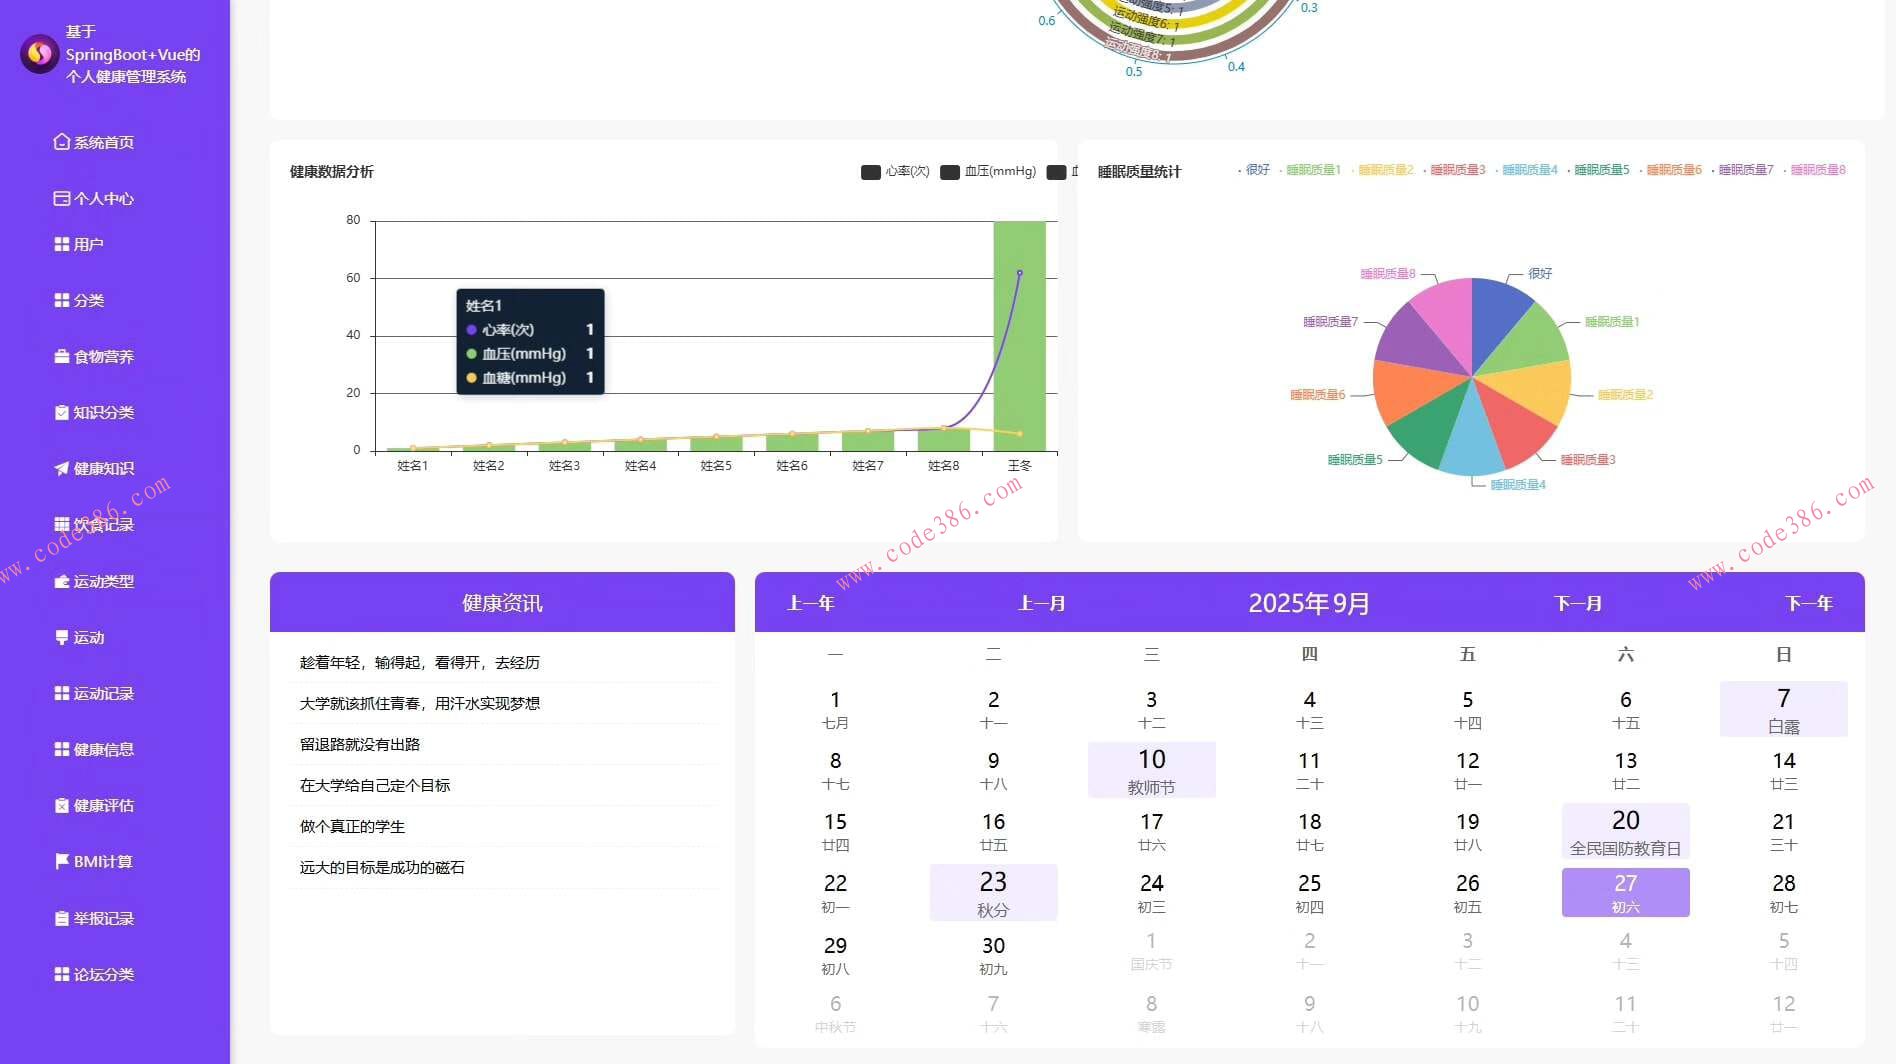This screenshot has width=1896, height=1064.
Task: Open 食物营养 using its briefcase icon
Action: pos(62,356)
